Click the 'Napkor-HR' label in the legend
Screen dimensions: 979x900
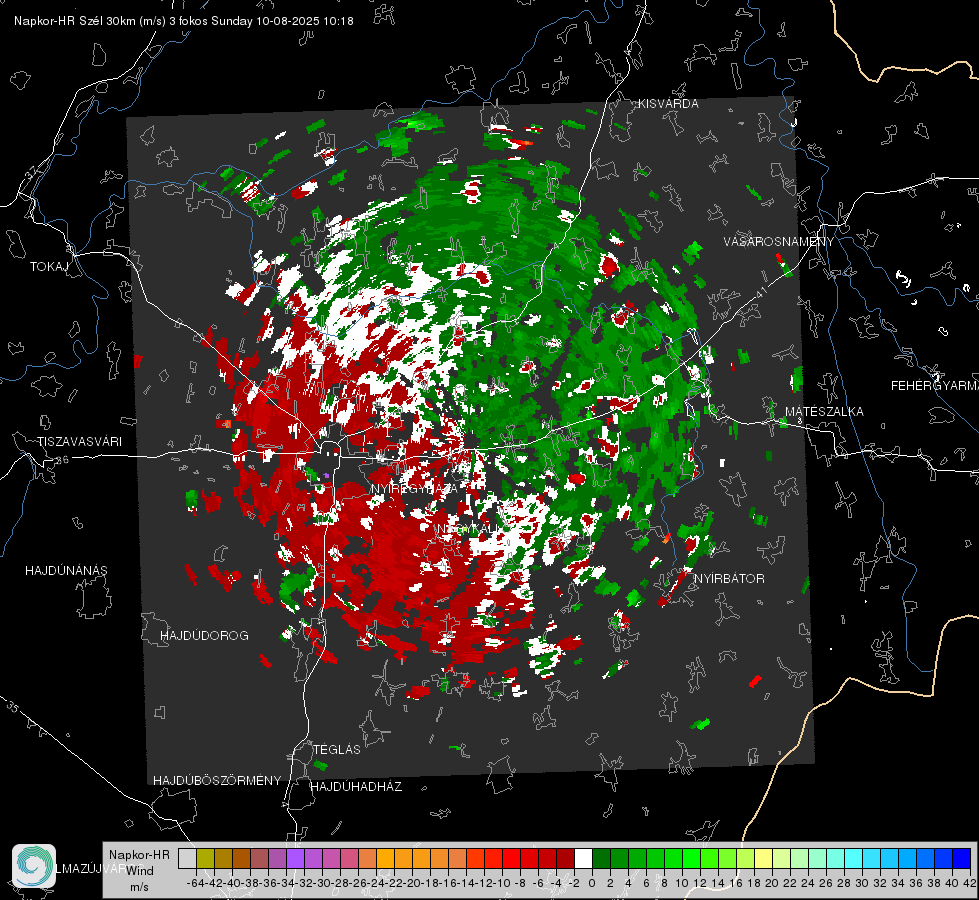139,854
